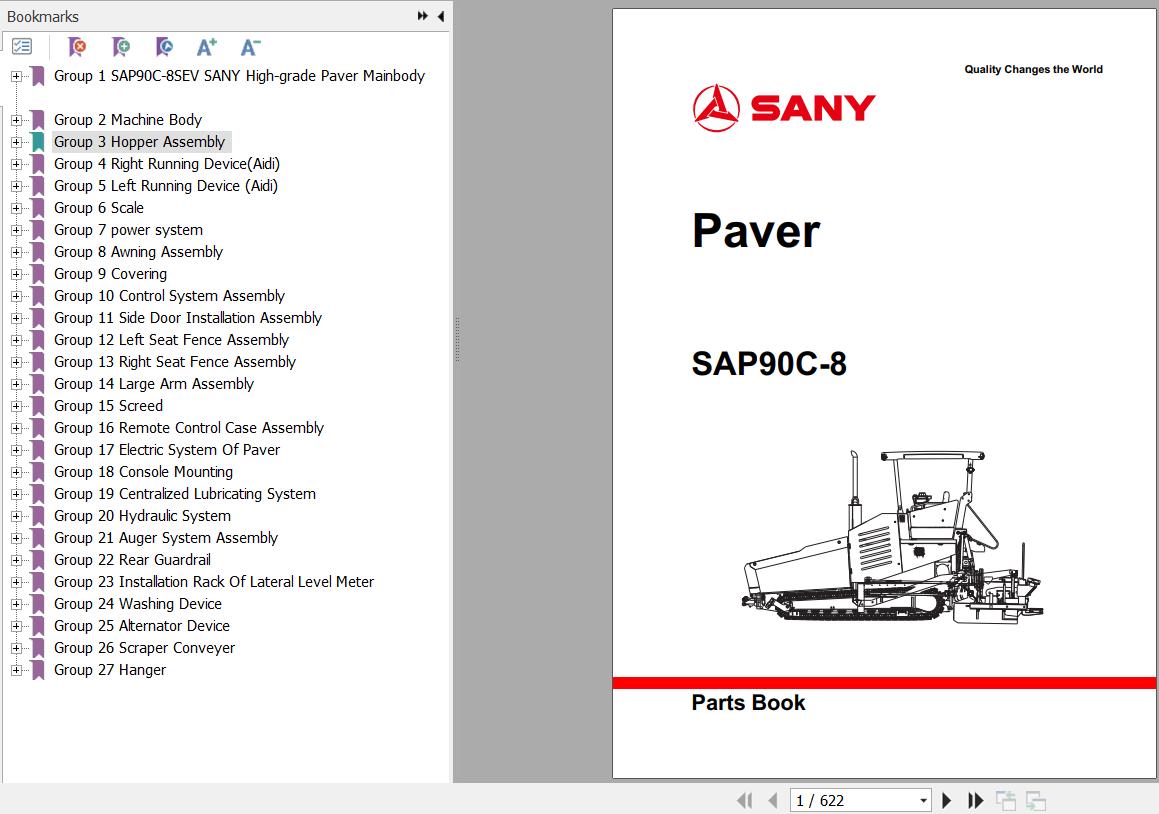Select Group 7 power system bookmark
Screen dimensions: 1159x814
[x=129, y=230]
